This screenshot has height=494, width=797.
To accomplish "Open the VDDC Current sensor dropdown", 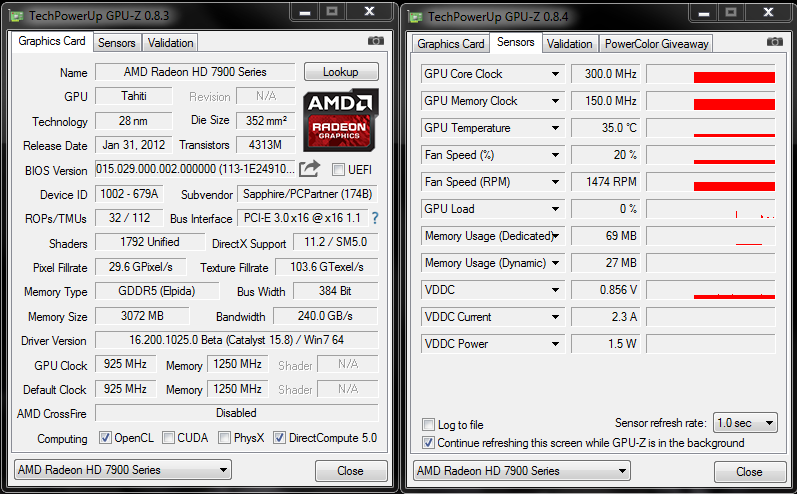I will point(556,317).
